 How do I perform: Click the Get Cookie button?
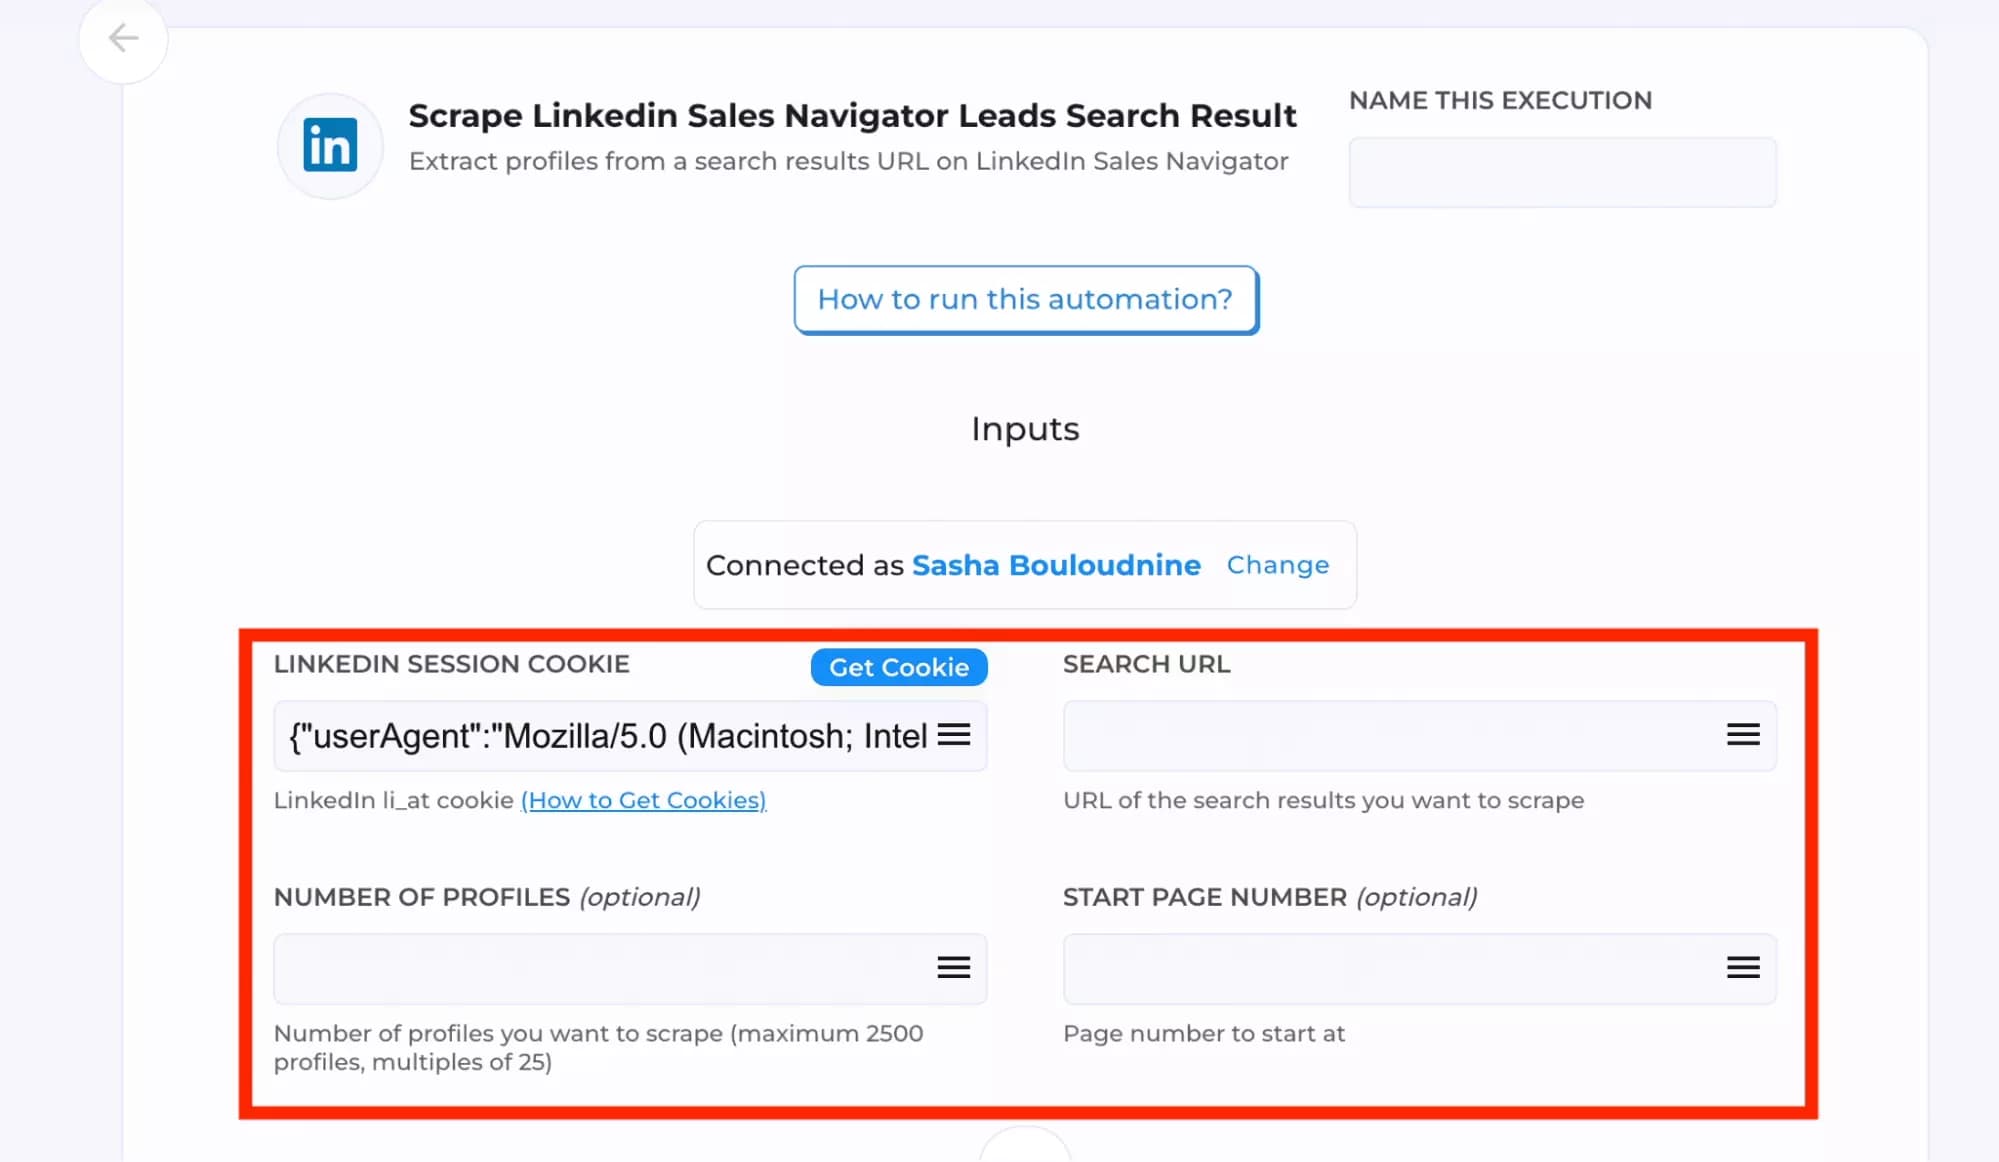(x=897, y=667)
